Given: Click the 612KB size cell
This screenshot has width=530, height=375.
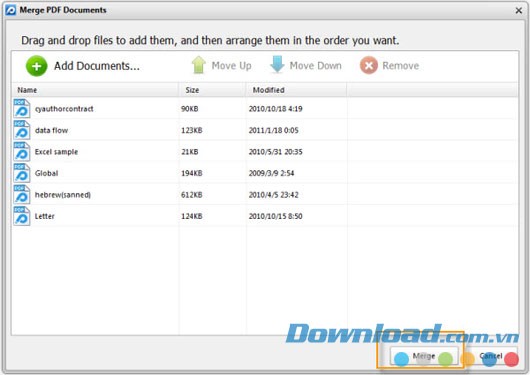Looking at the screenshot, I should coord(192,195).
